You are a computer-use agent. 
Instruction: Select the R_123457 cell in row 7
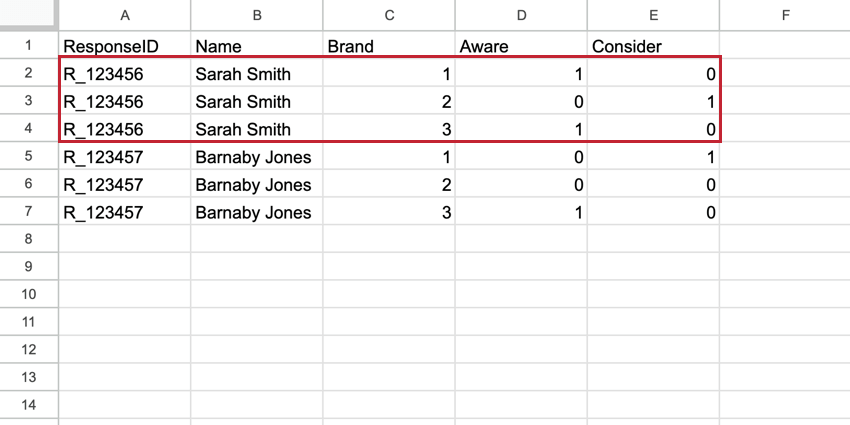pos(125,212)
